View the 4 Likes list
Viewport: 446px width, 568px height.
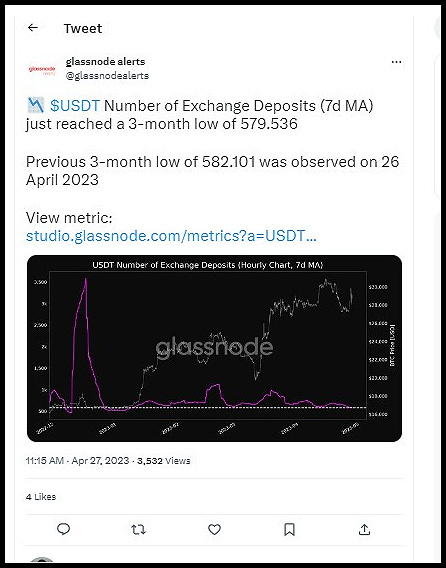pos(41,497)
